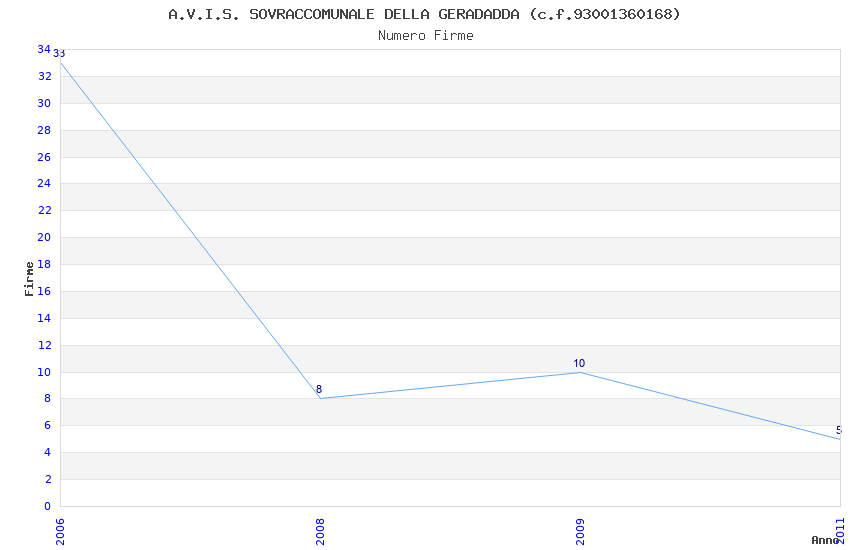This screenshot has height=550, width=850.
Task: Select x-axis year label 2006
Action: tap(60, 532)
